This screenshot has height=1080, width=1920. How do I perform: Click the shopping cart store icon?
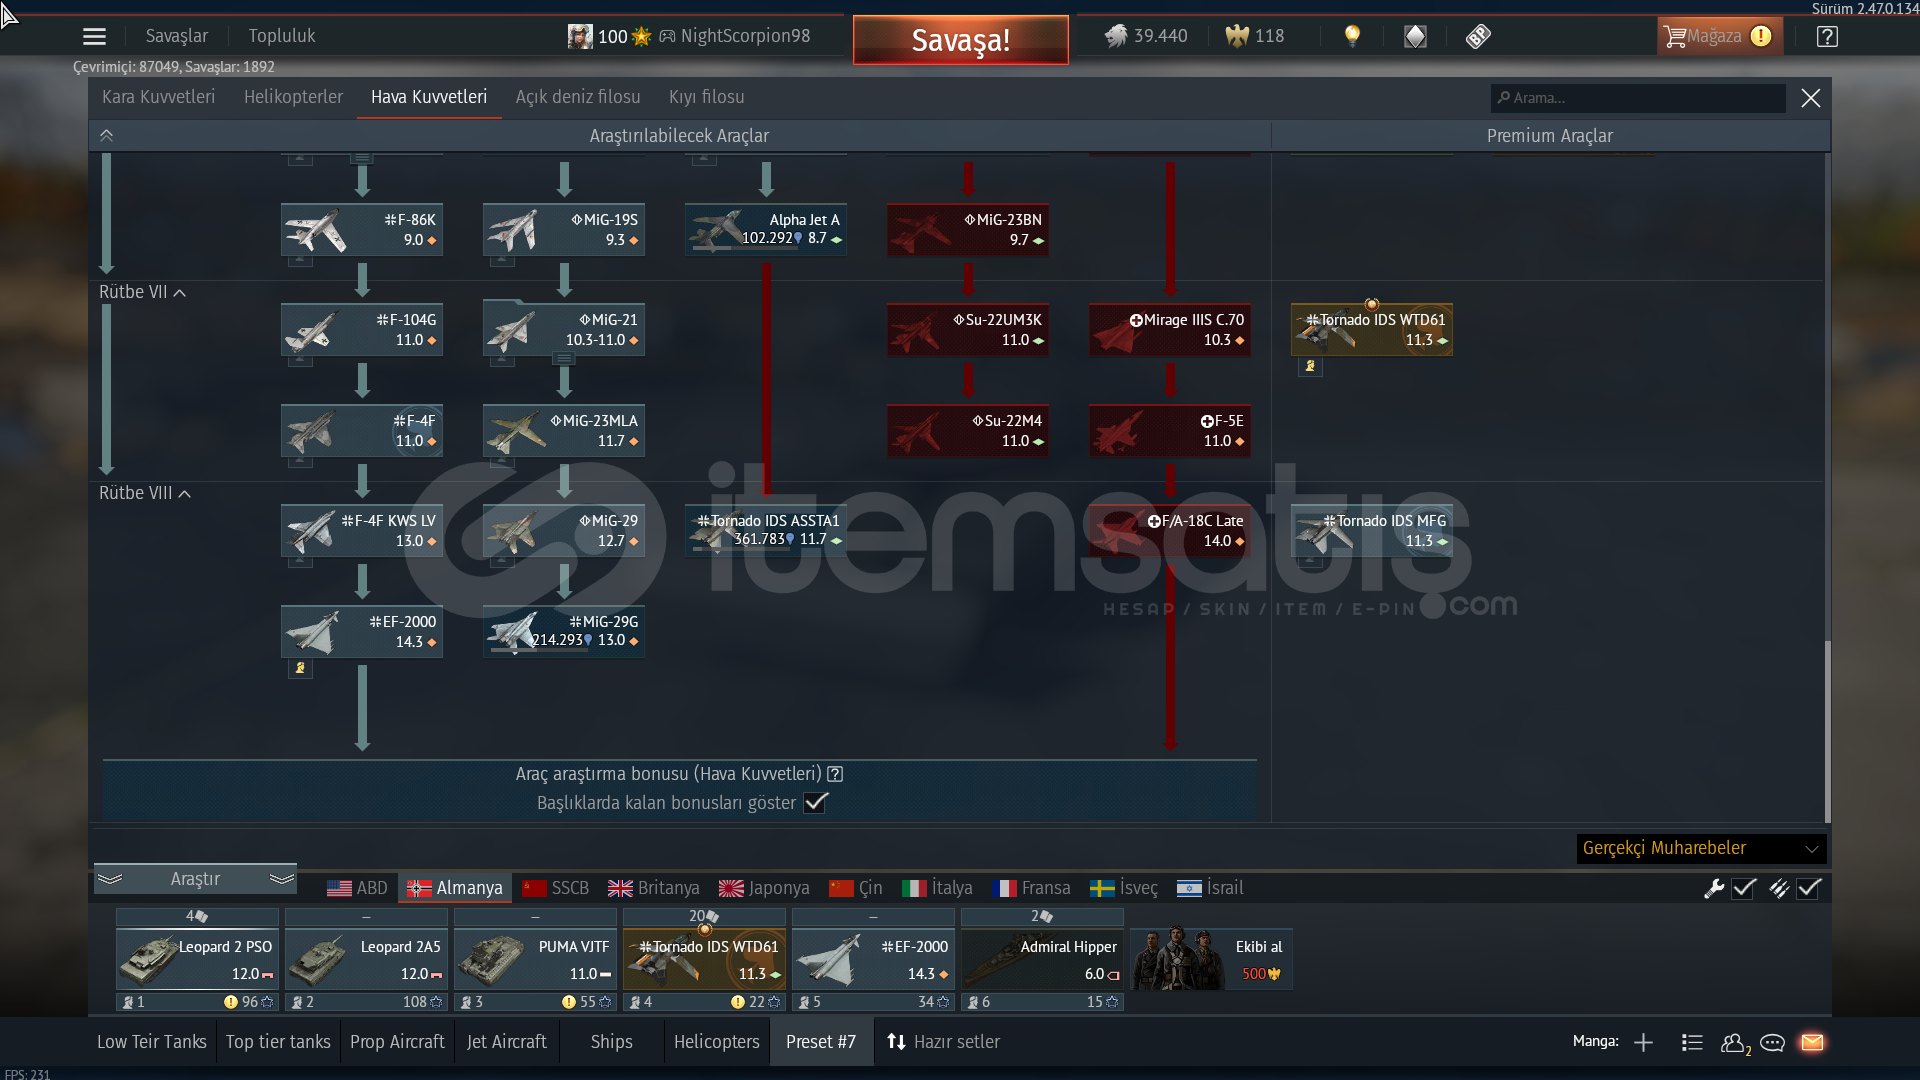click(x=1675, y=37)
